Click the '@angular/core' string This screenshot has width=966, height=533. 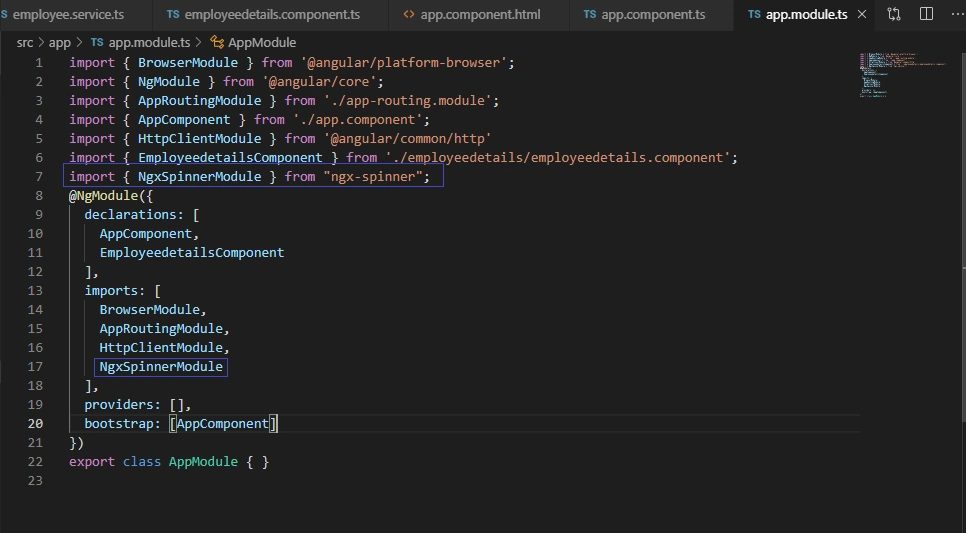[319, 81]
